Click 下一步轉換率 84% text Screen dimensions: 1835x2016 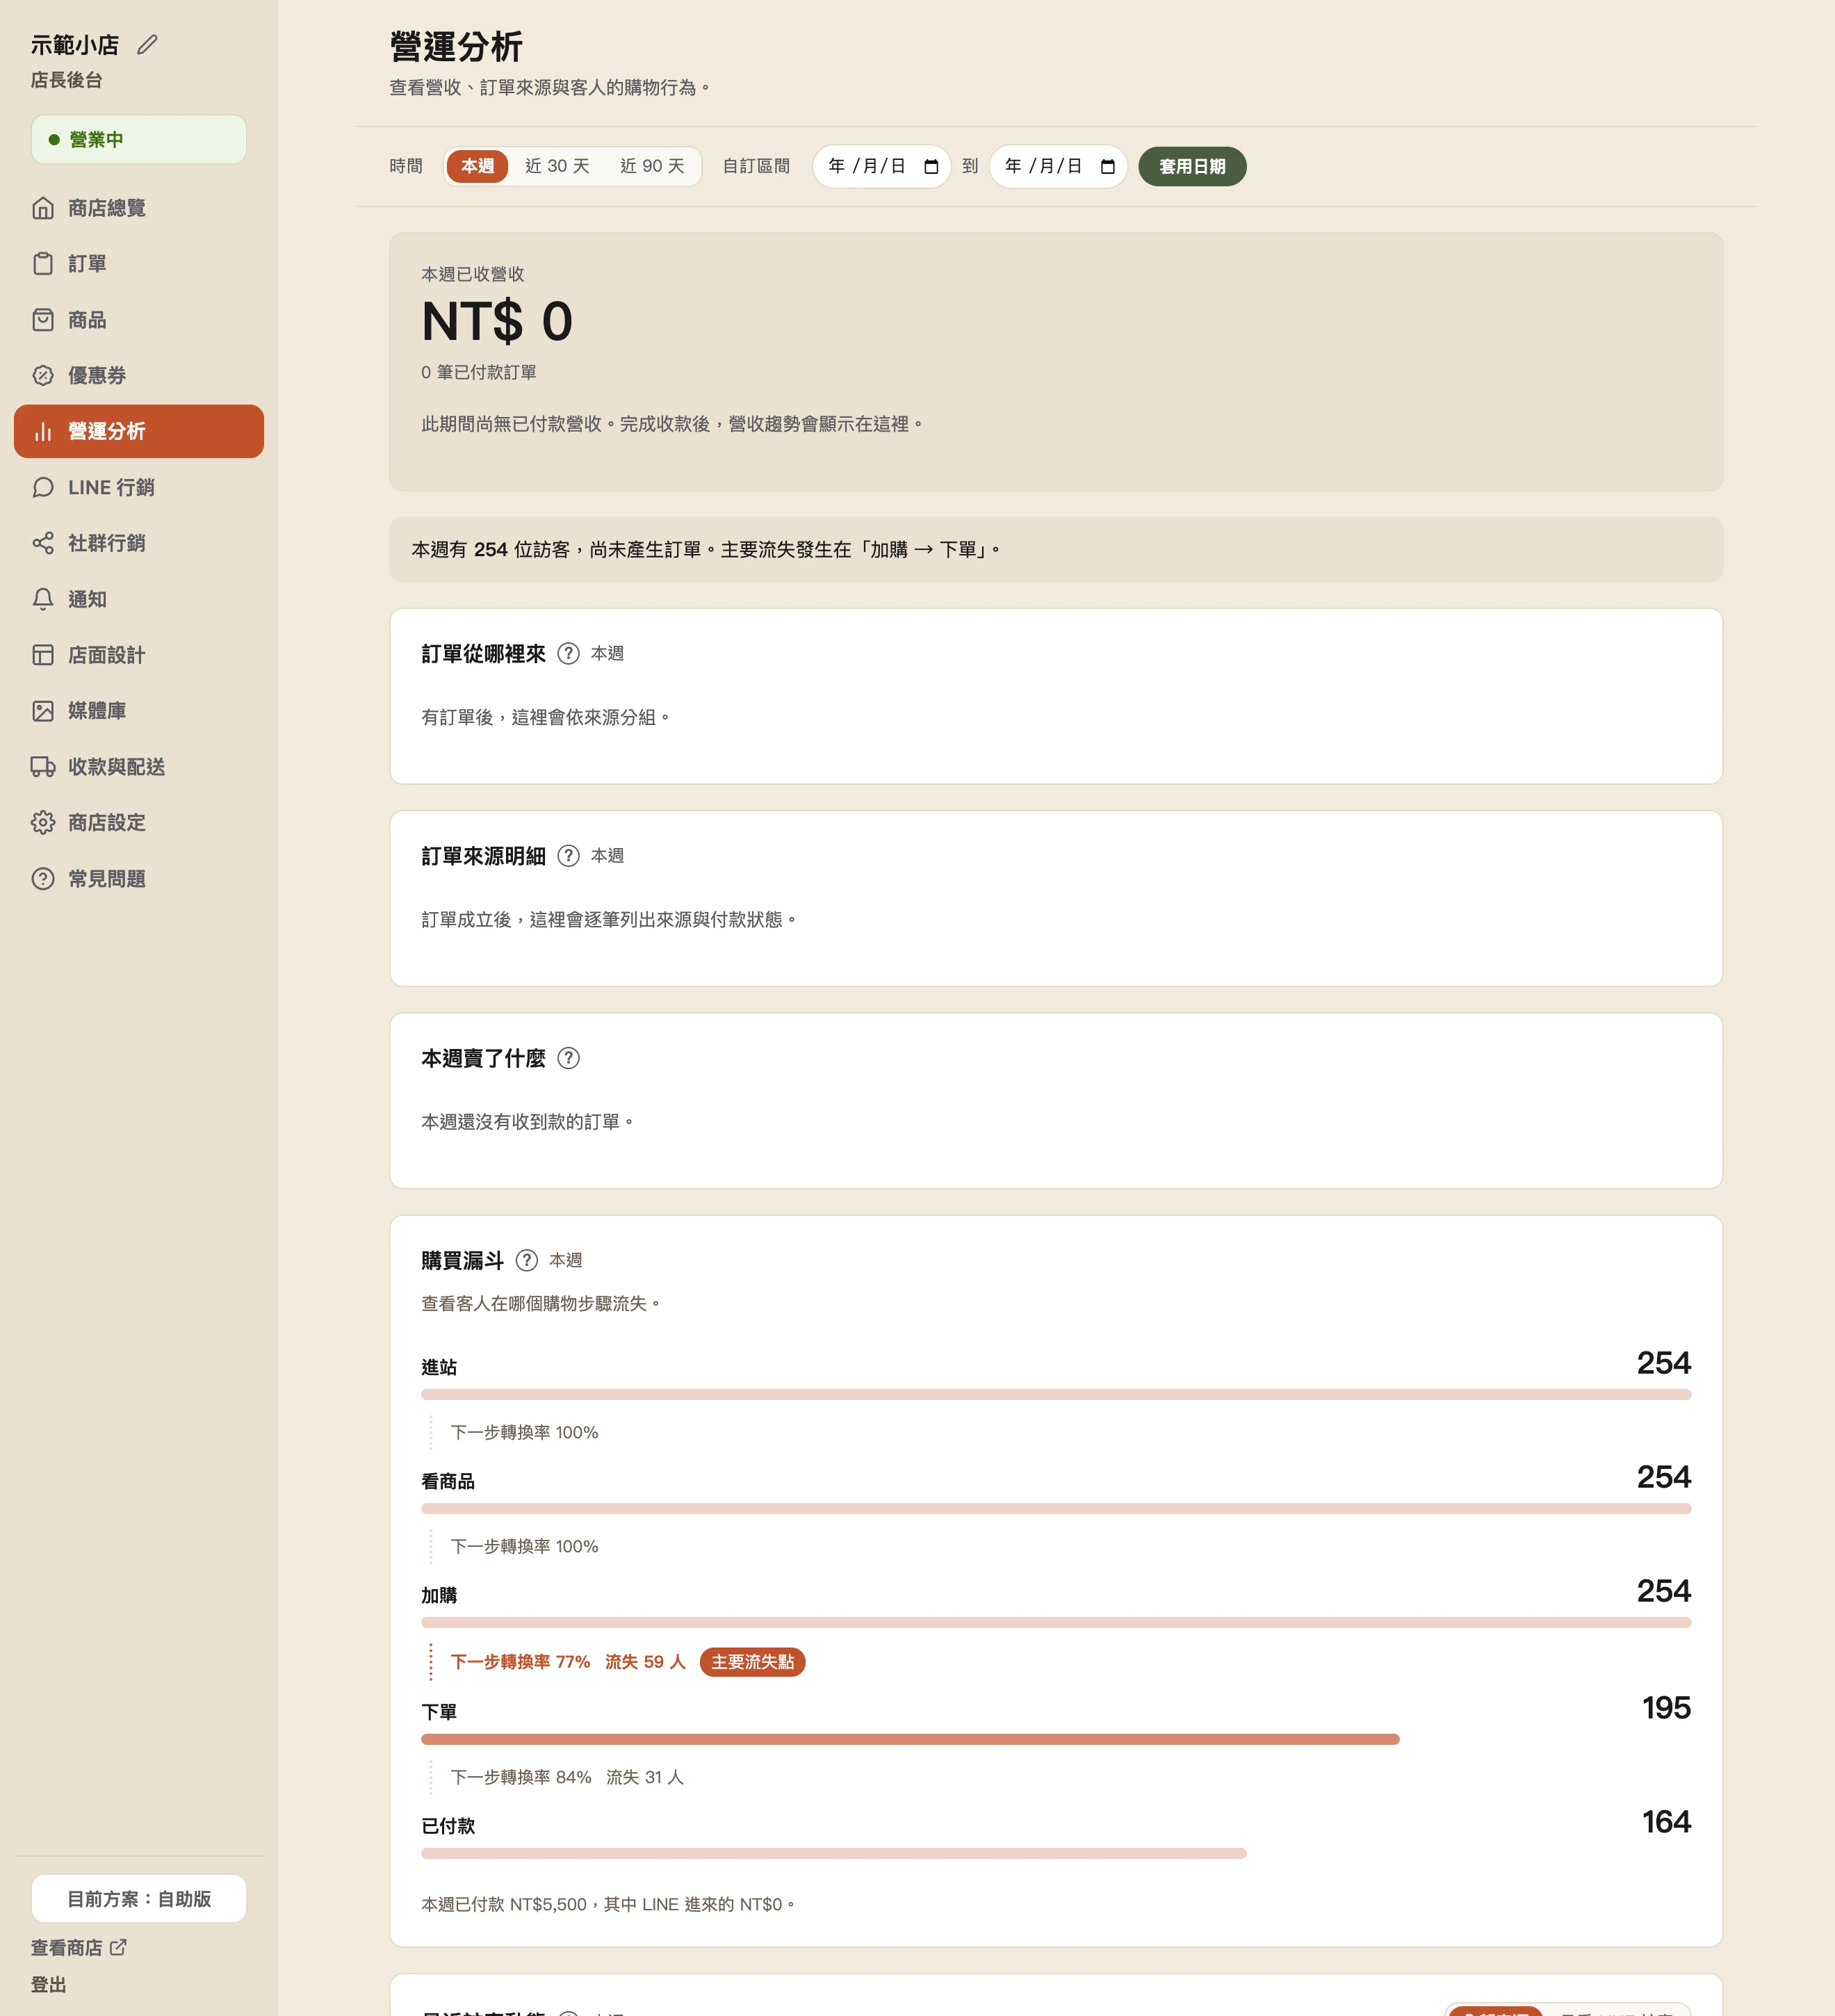tap(521, 1778)
